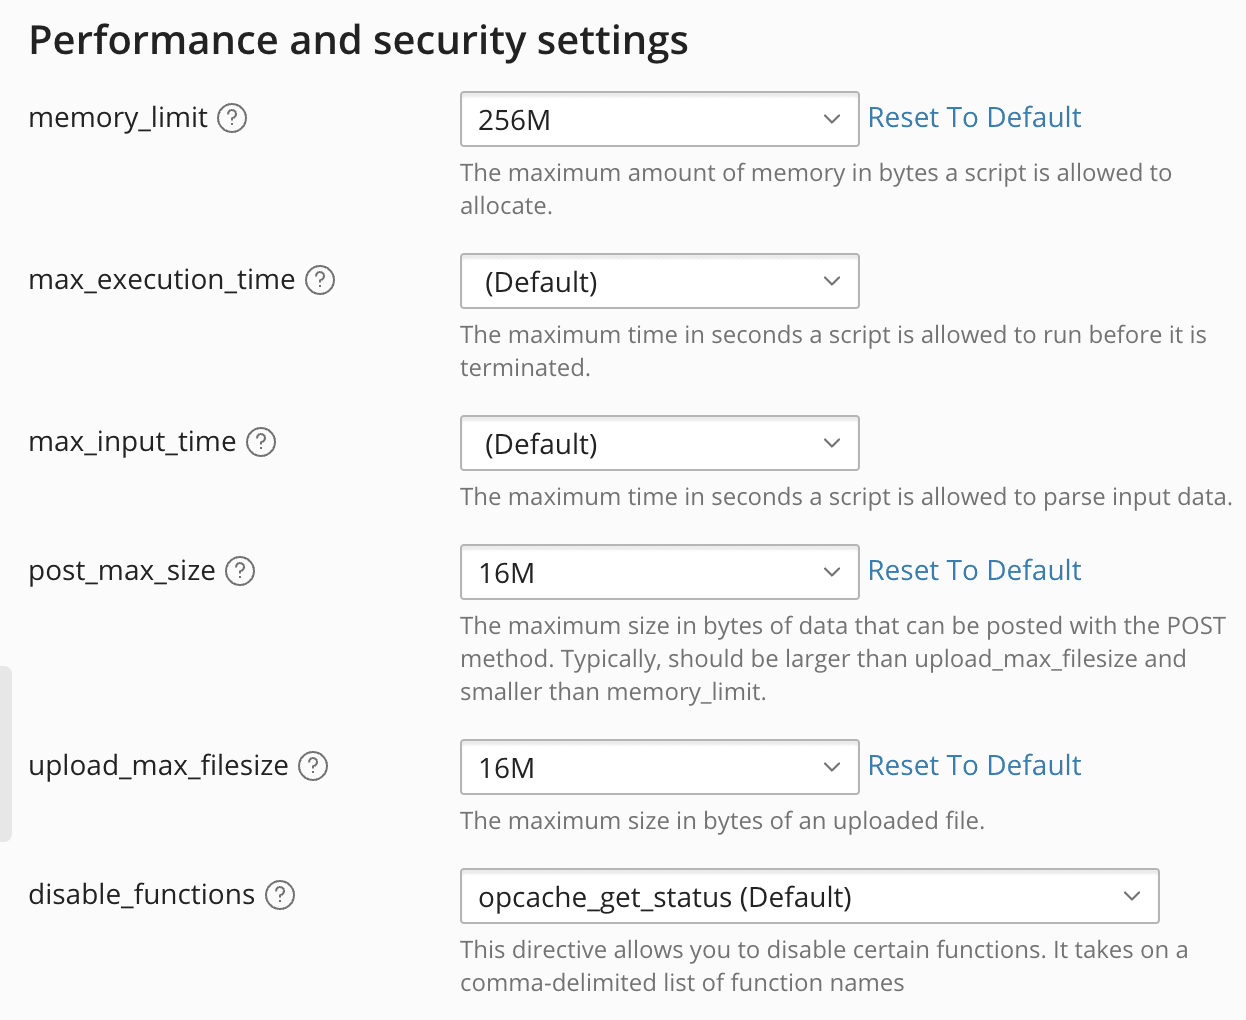Click the max_input_time help icon
This screenshot has height=1020, width=1246.
click(261, 442)
